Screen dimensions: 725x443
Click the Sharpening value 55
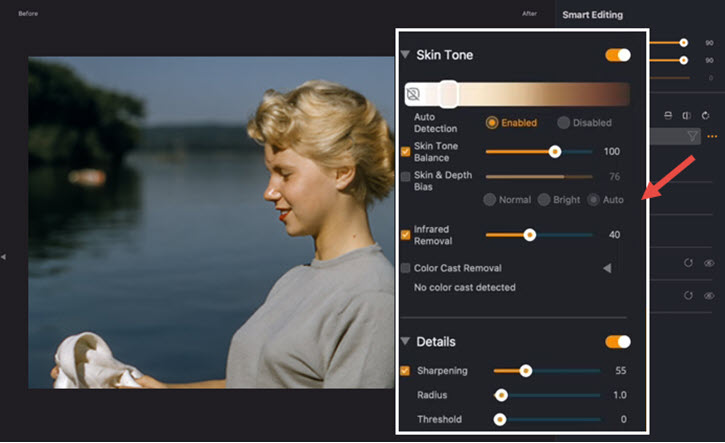point(621,371)
